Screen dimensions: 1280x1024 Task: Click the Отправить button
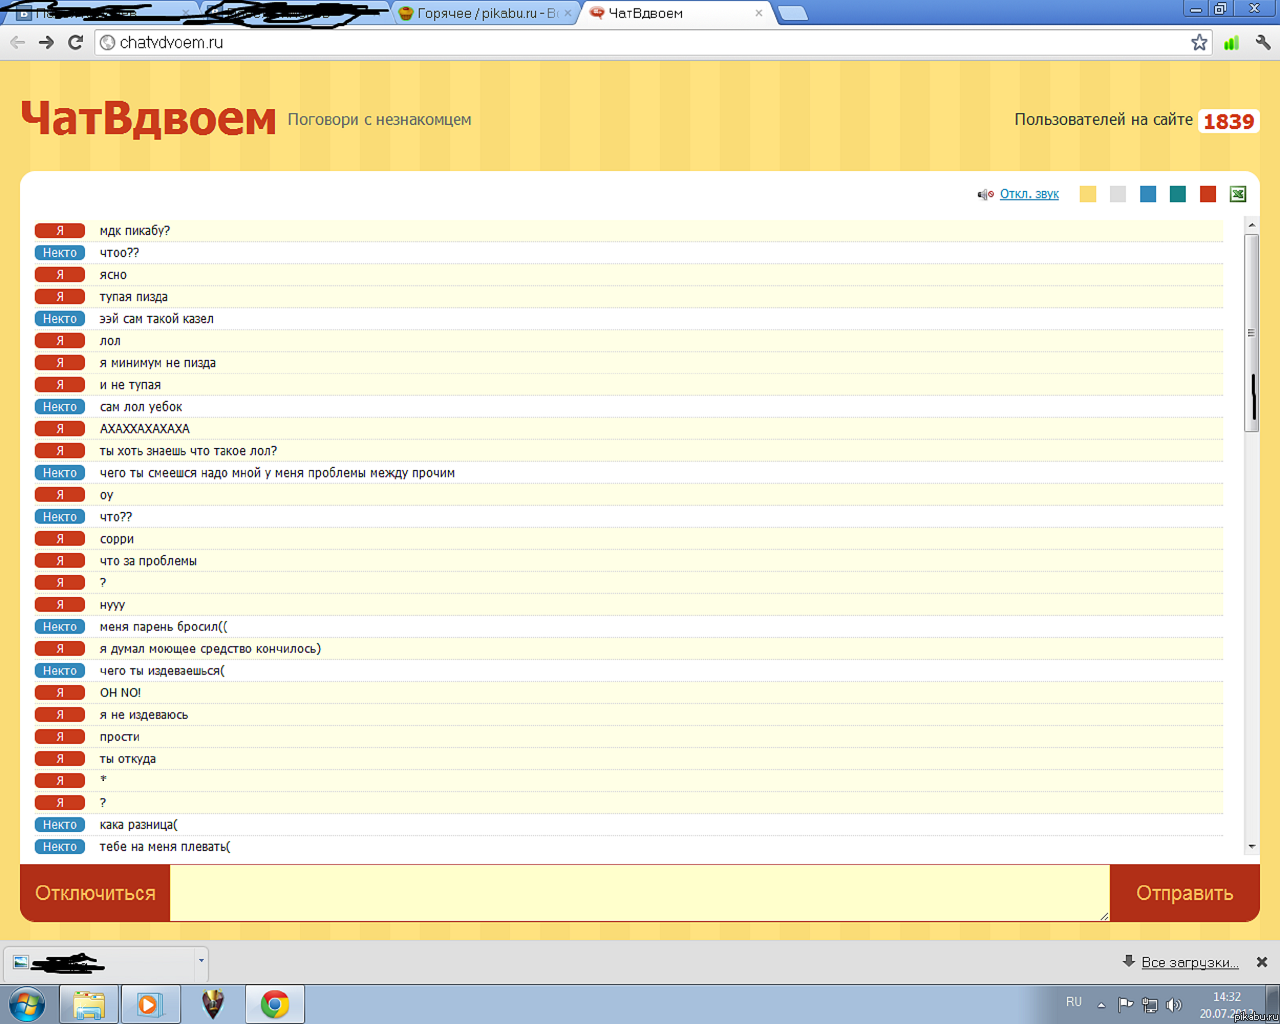1184,893
